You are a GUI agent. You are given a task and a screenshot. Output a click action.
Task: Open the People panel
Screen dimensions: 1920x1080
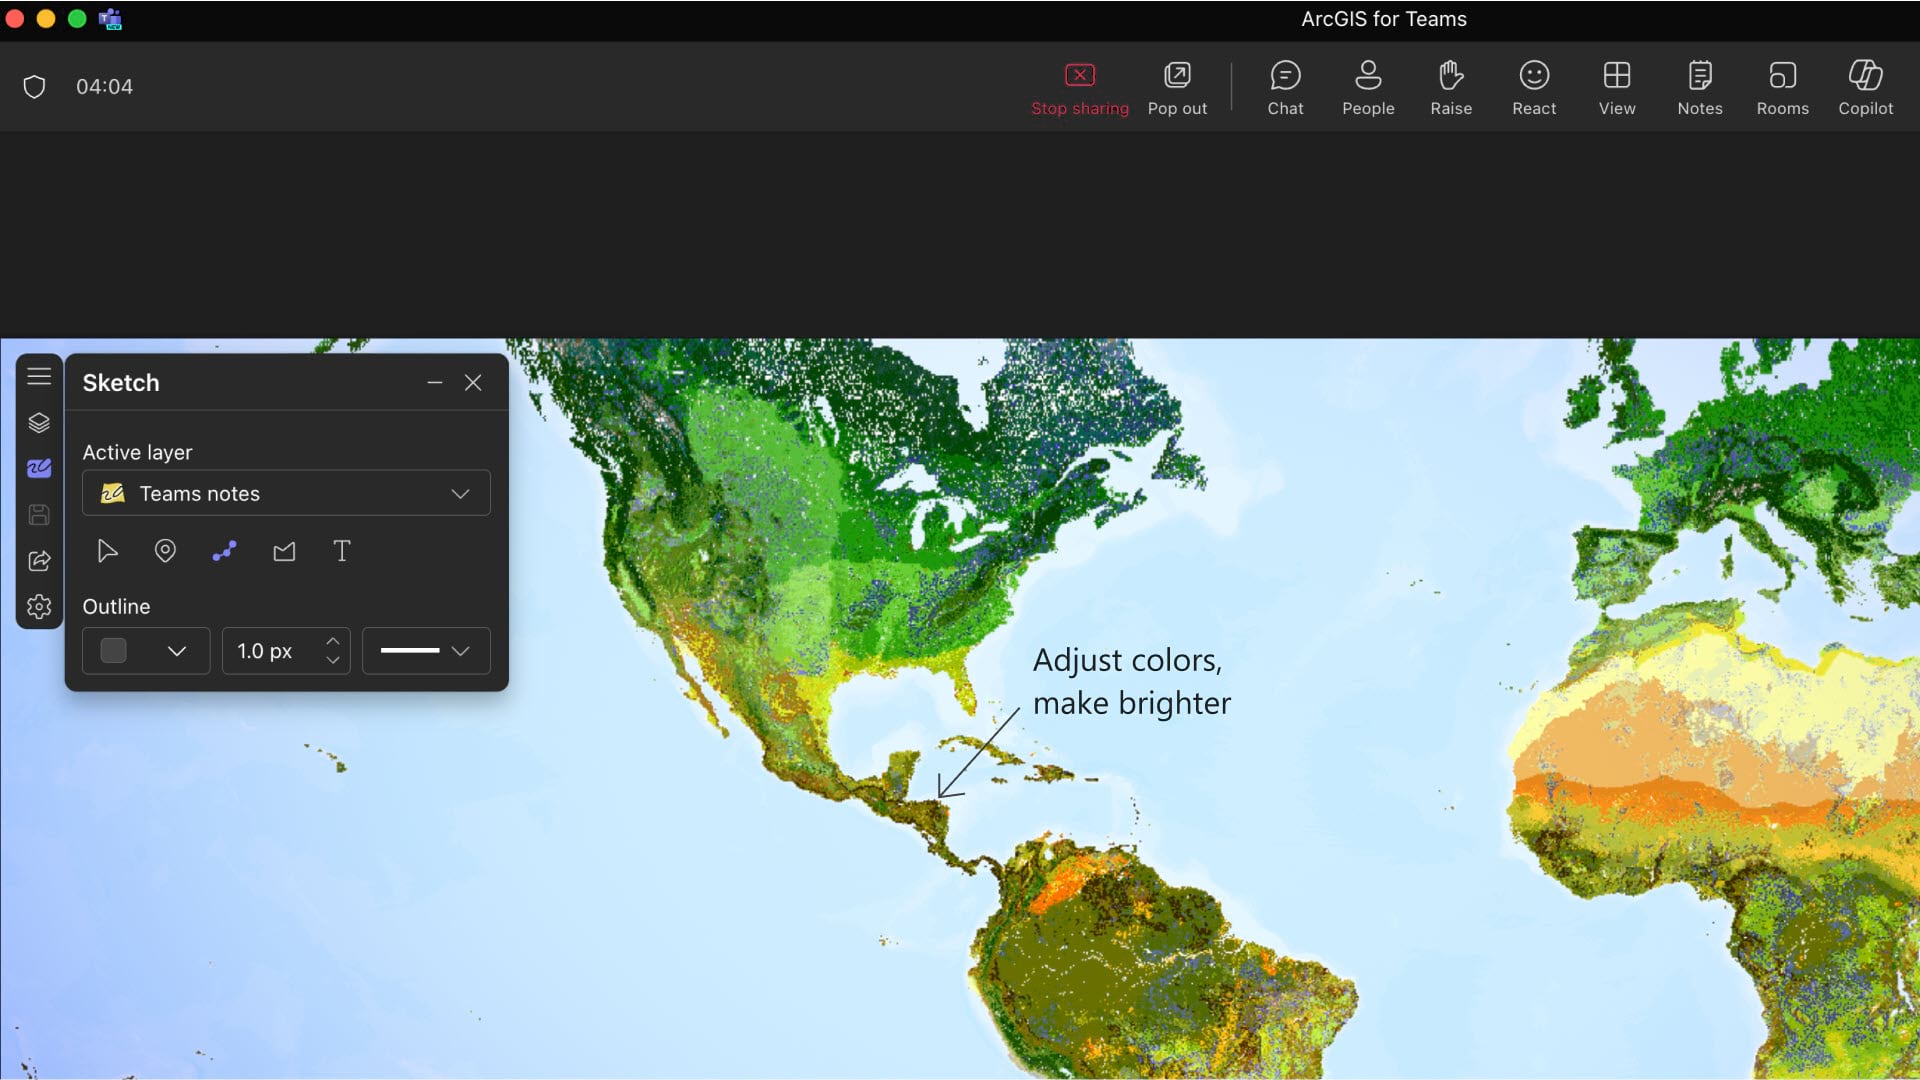coord(1367,86)
